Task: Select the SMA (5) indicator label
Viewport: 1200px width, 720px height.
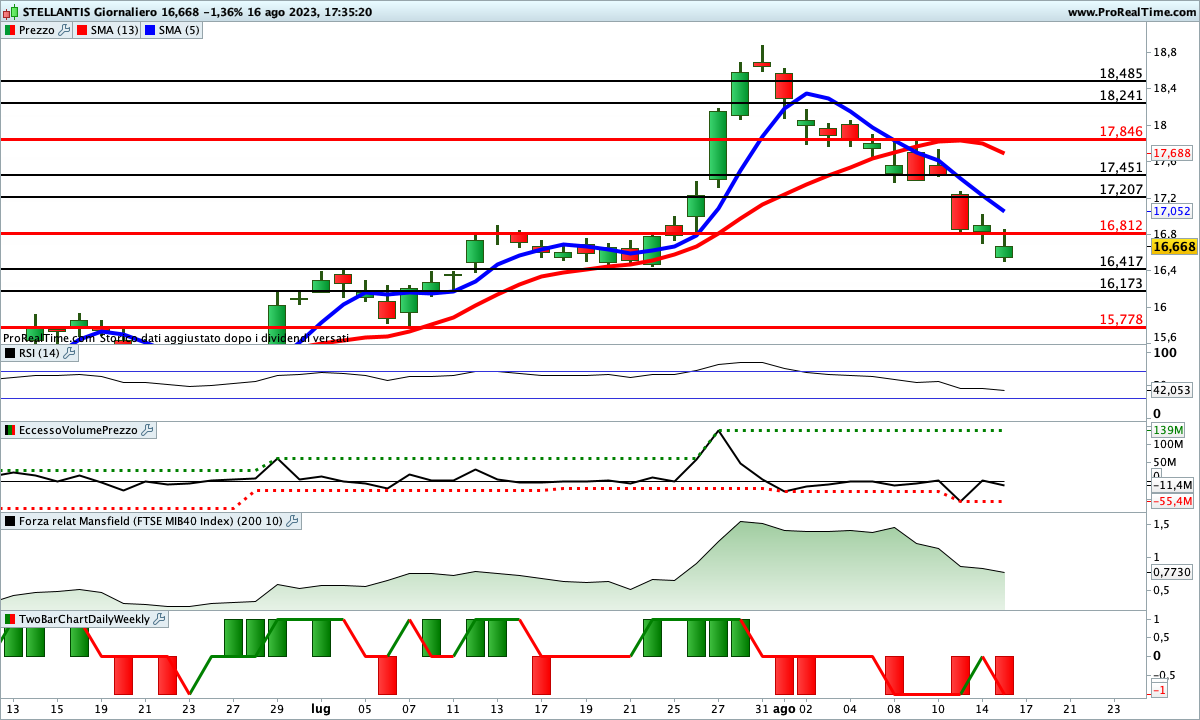Action: point(180,30)
